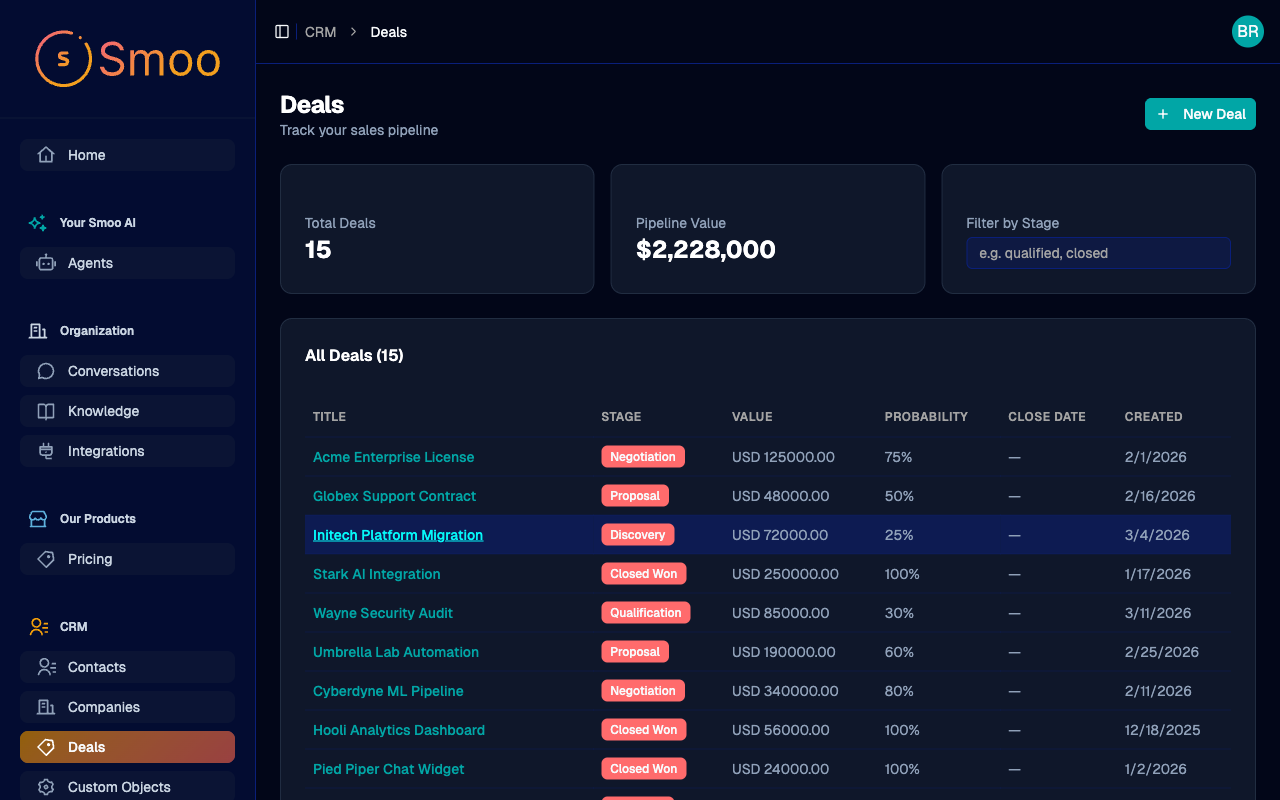Viewport: 1280px width, 800px height.
Task: Click the Pricing tag icon
Action: tap(46, 559)
